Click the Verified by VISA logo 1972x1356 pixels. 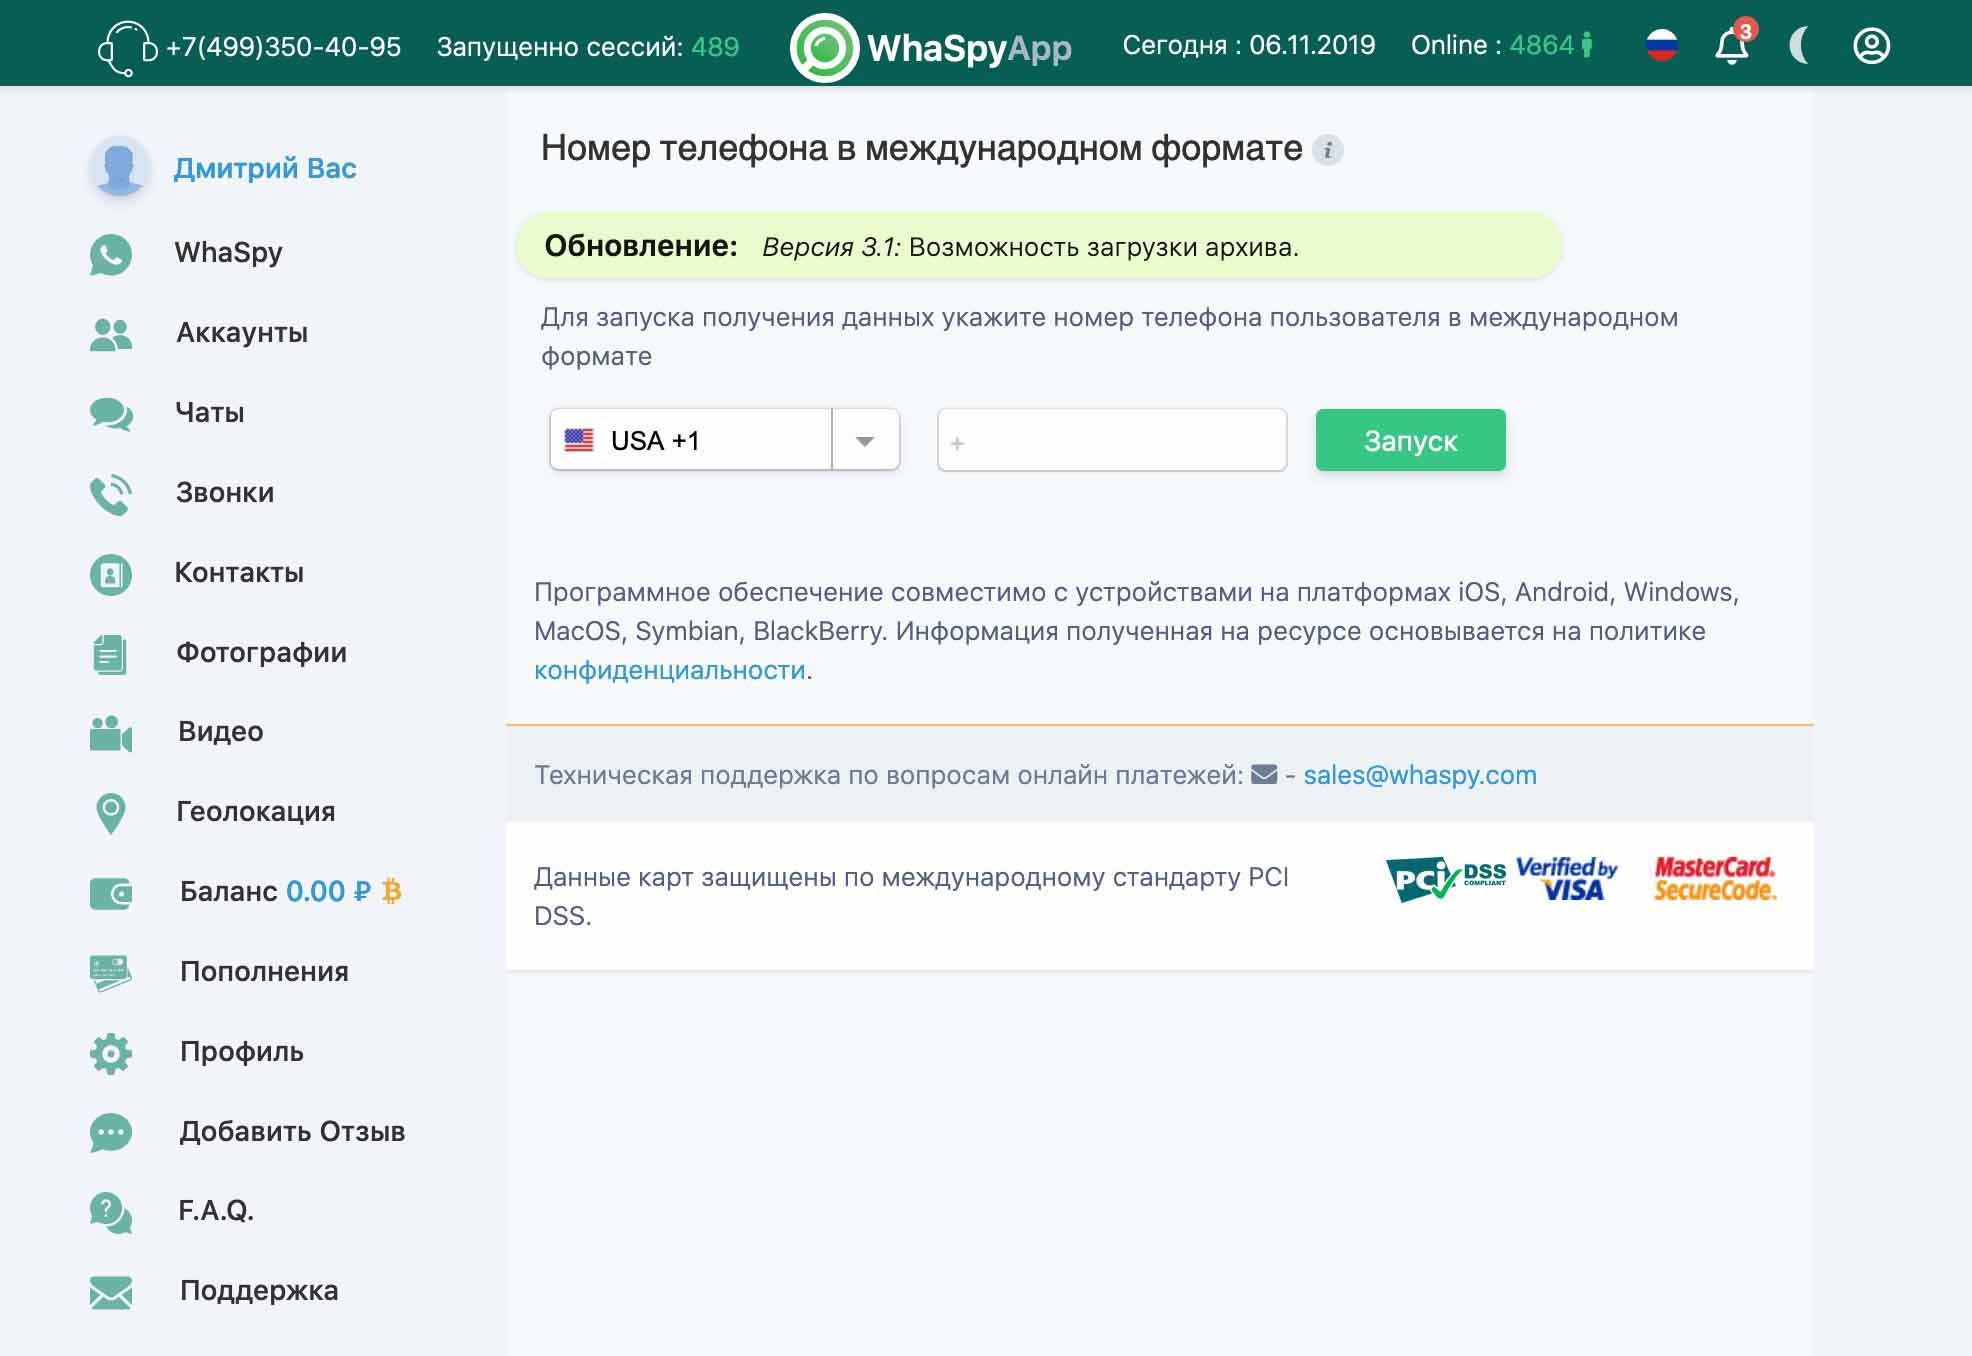(x=1567, y=879)
